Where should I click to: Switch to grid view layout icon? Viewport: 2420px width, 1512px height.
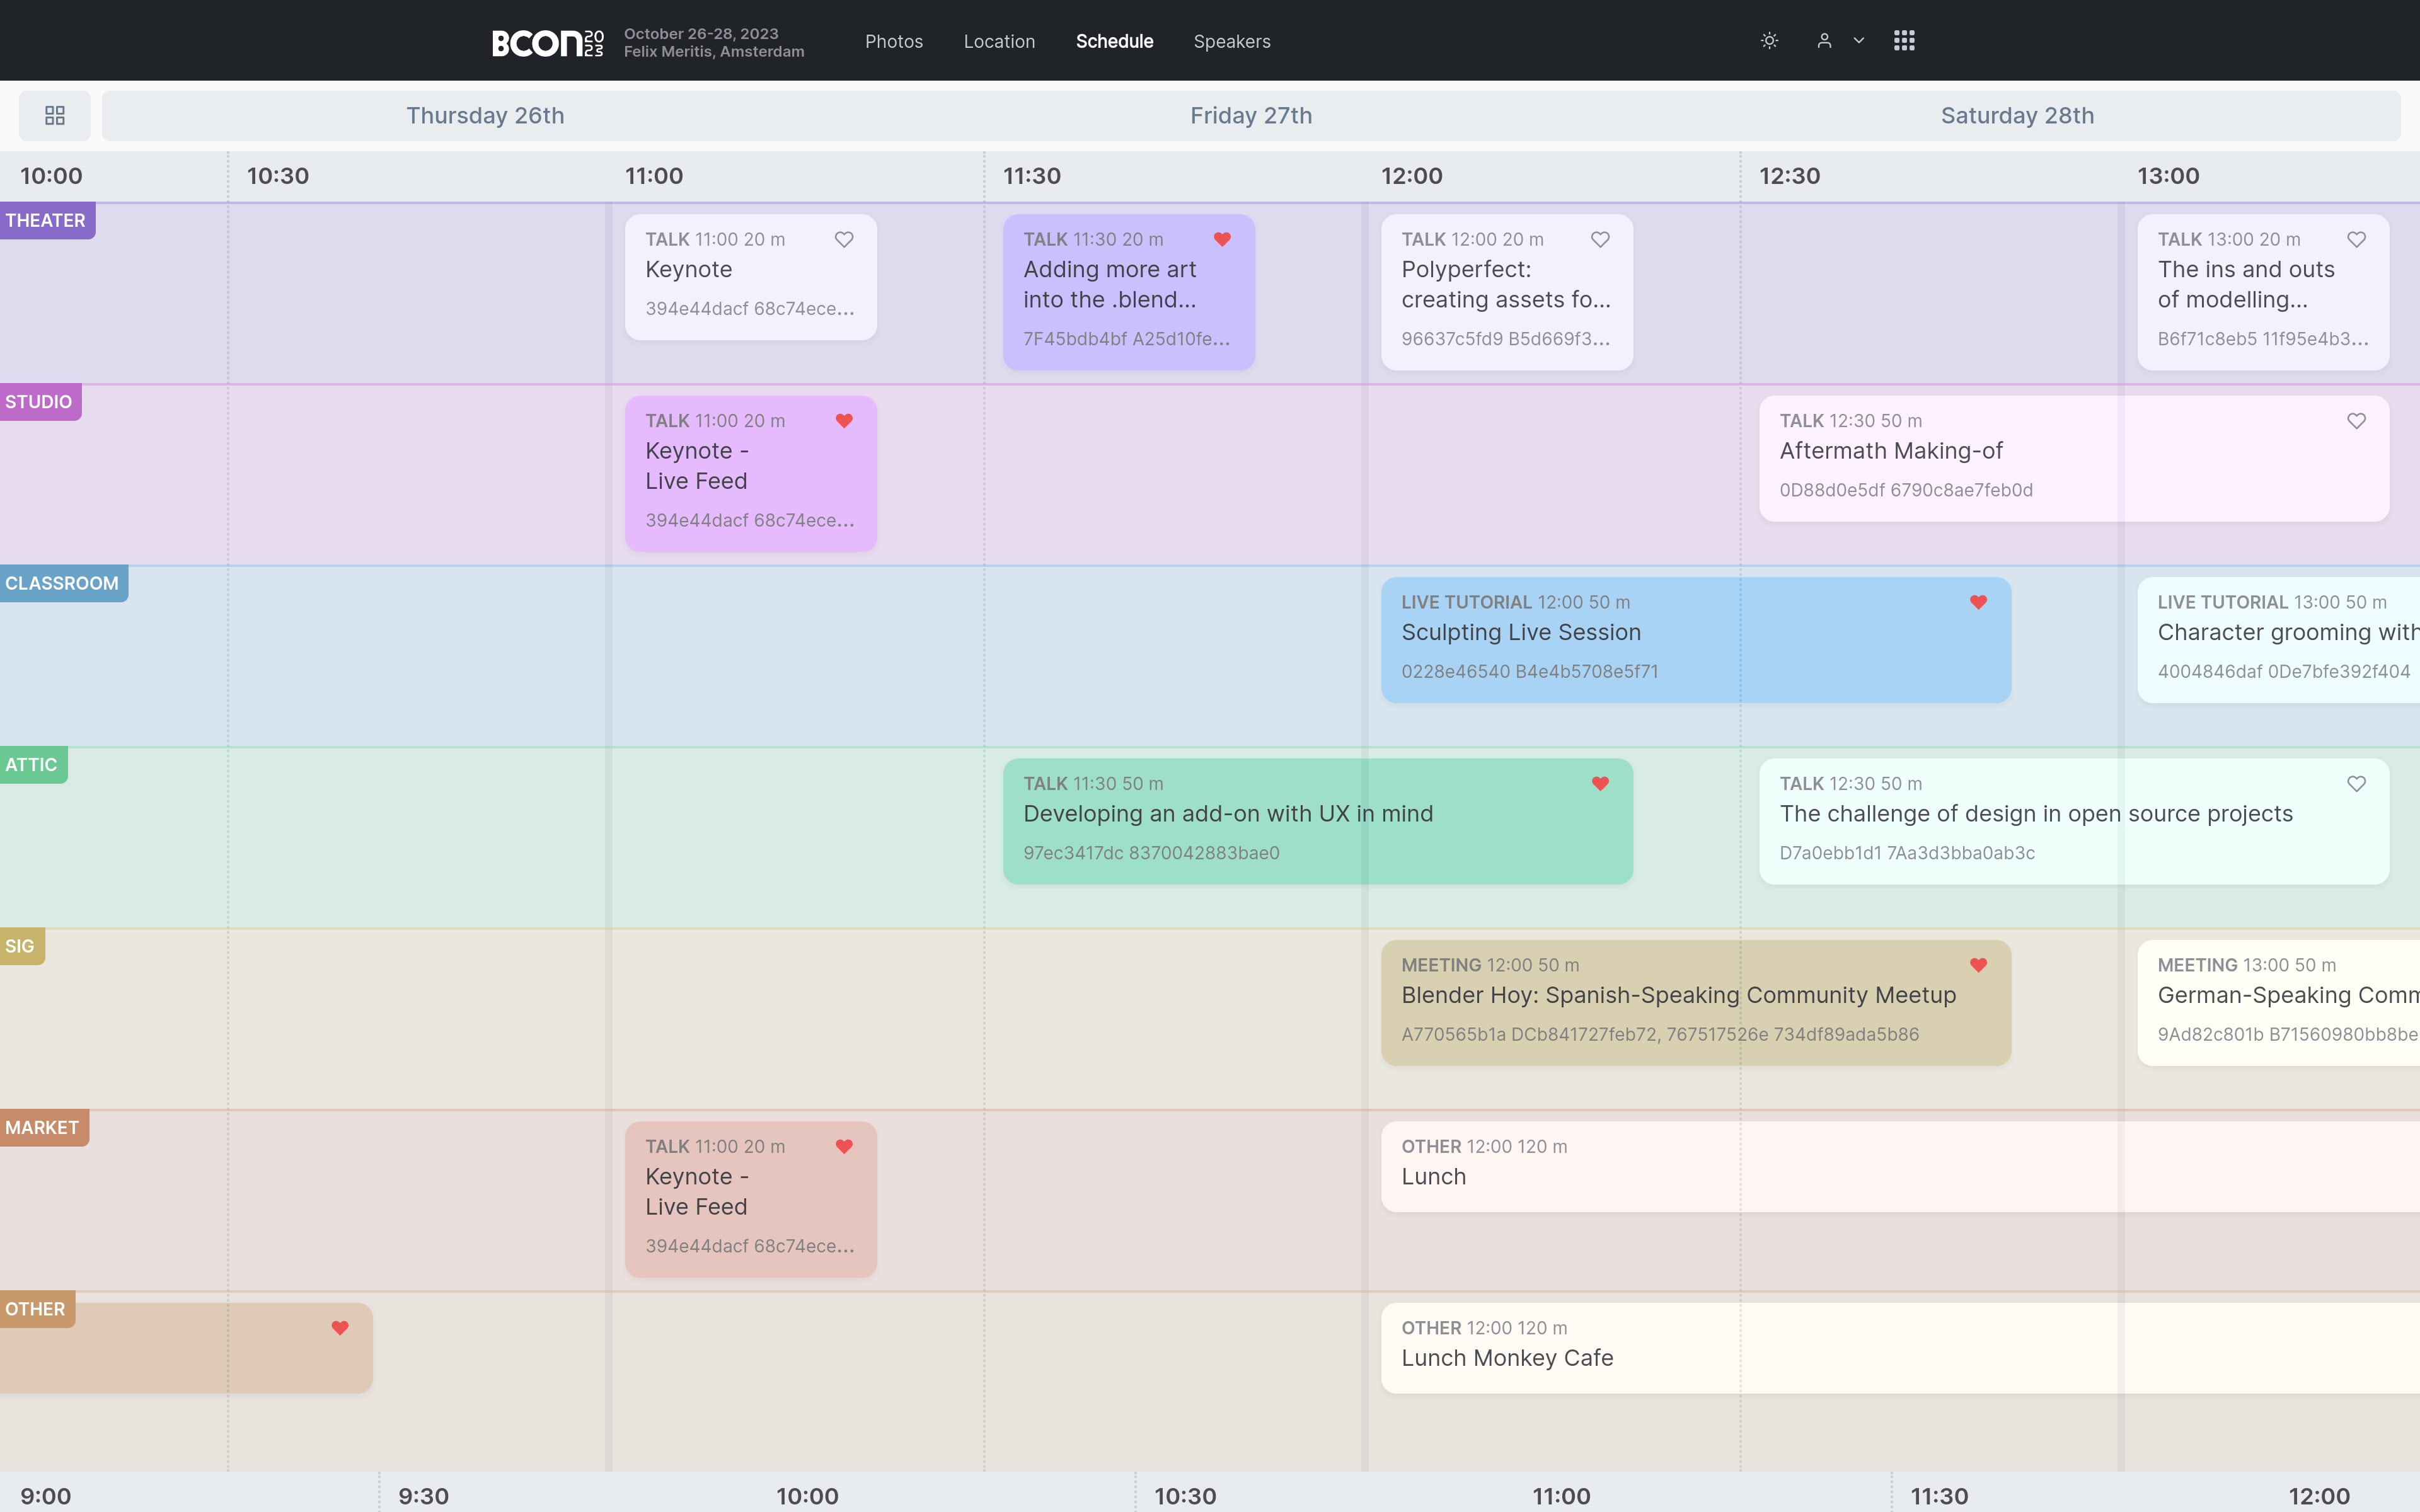pos(55,116)
